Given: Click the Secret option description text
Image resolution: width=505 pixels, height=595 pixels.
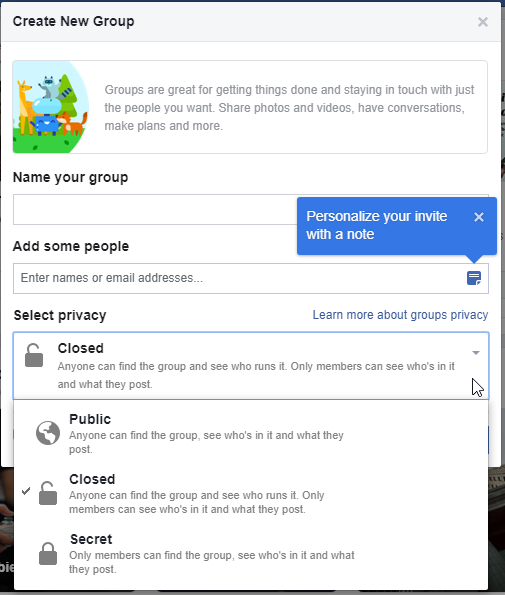Looking at the screenshot, I should coord(212,562).
